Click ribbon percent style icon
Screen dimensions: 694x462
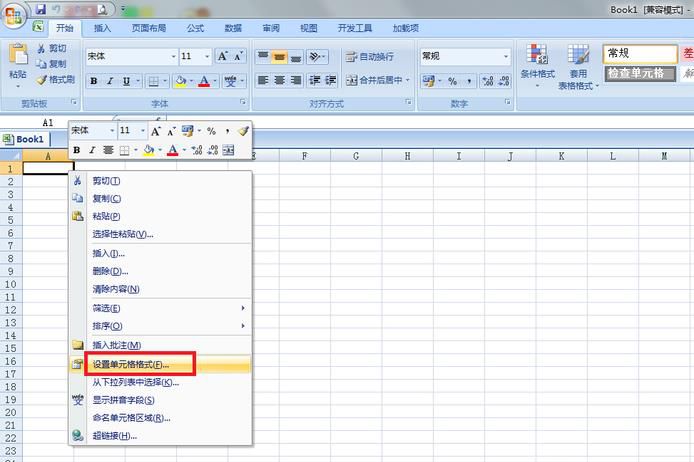(452, 81)
